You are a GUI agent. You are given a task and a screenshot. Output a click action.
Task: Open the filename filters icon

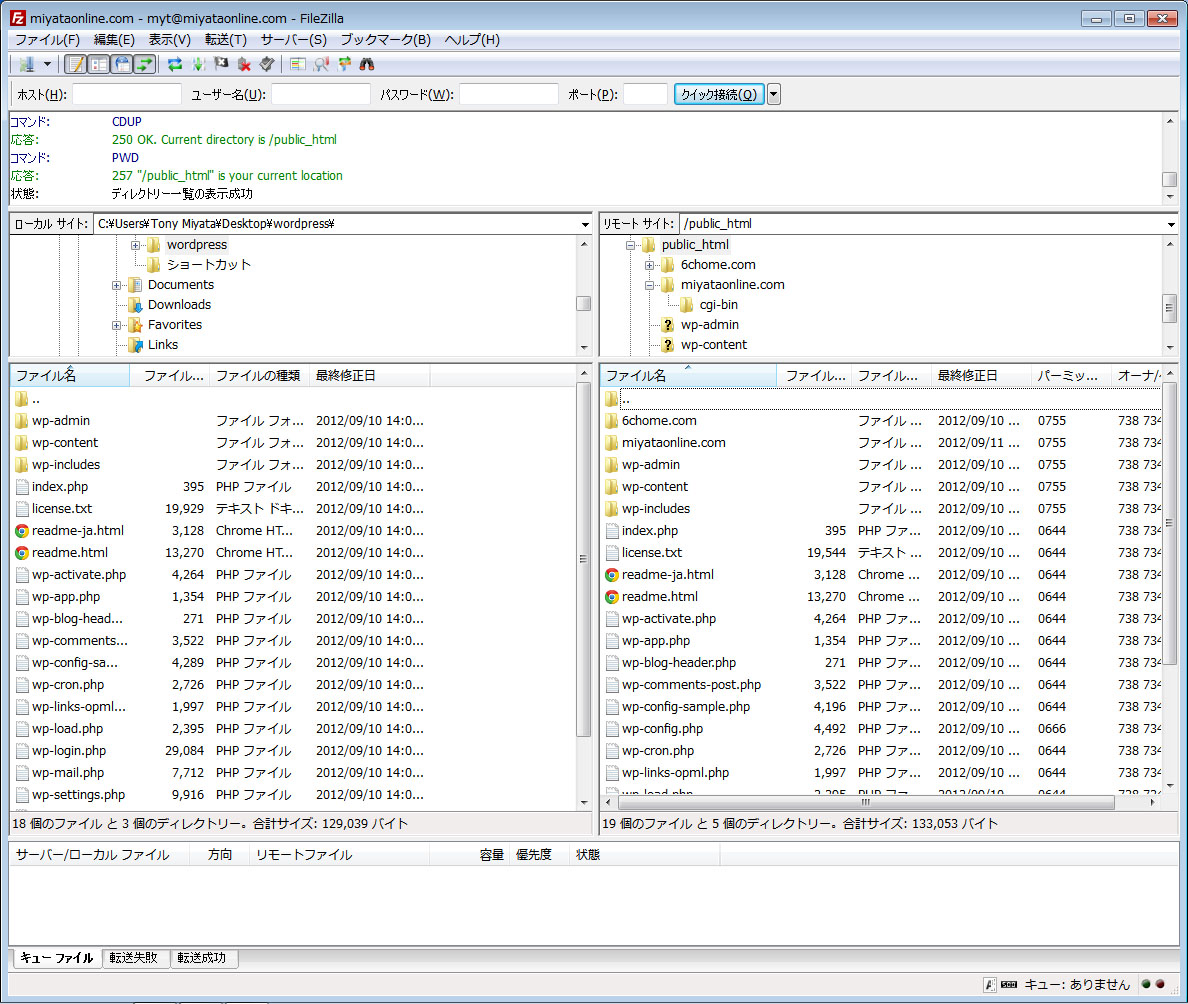pyautogui.click(x=298, y=64)
